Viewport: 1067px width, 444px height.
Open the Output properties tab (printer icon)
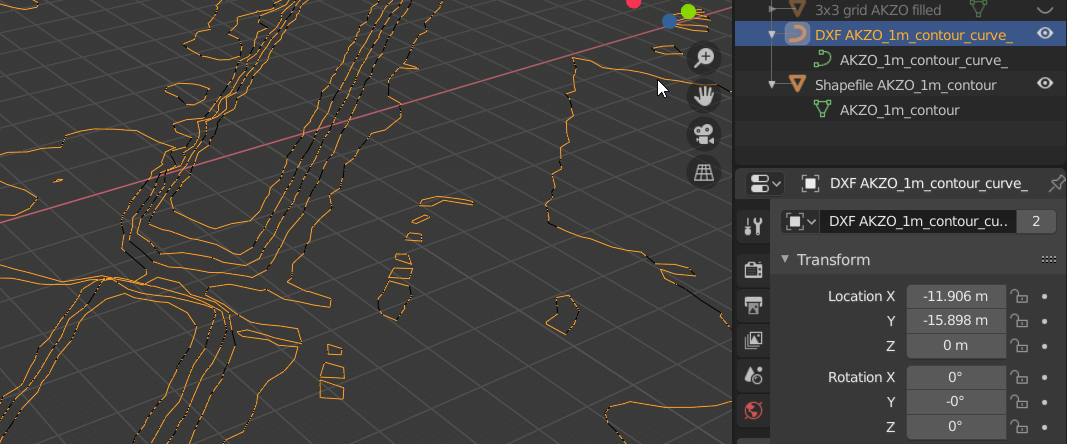coord(753,305)
